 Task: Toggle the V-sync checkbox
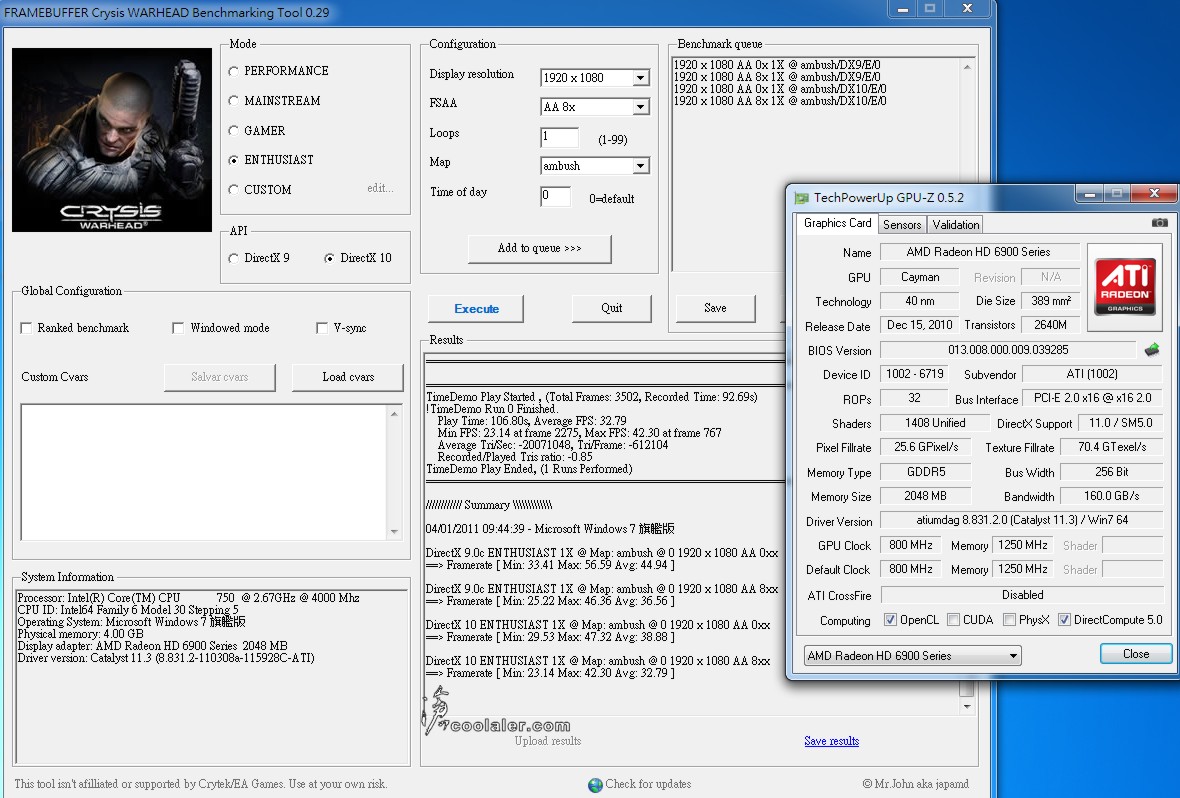tap(321, 327)
